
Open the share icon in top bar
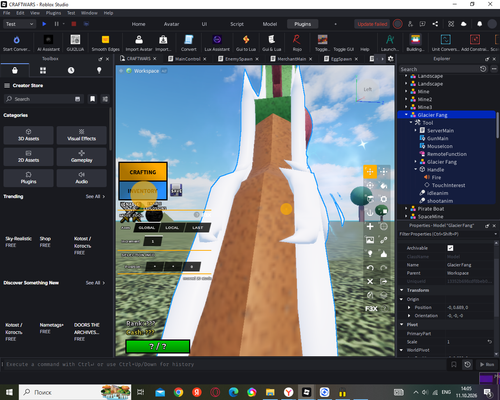tap(435, 24)
